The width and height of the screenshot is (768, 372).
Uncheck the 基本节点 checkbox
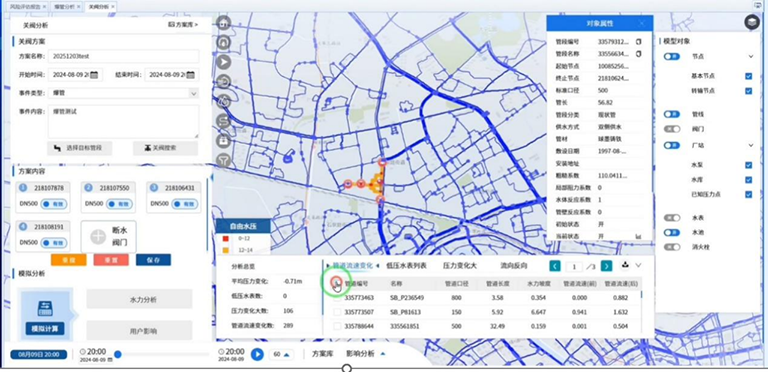[x=748, y=76]
